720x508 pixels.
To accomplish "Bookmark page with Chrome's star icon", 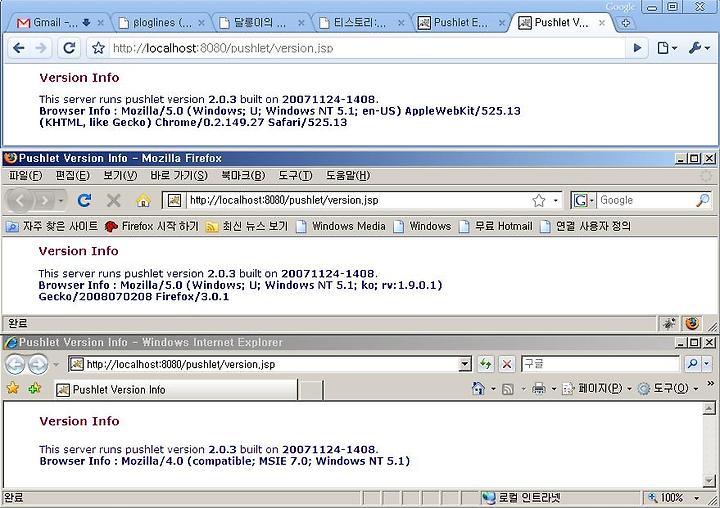I will (x=98, y=48).
